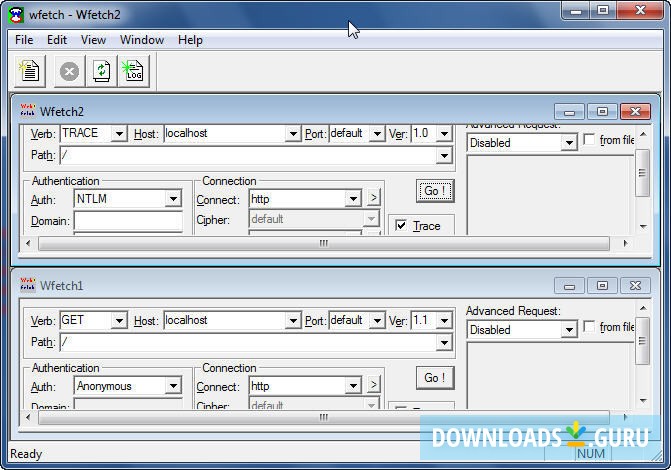Expand the Ver dropdown showing 1.0
Image resolution: width=671 pixels, height=470 pixels.
445,134
